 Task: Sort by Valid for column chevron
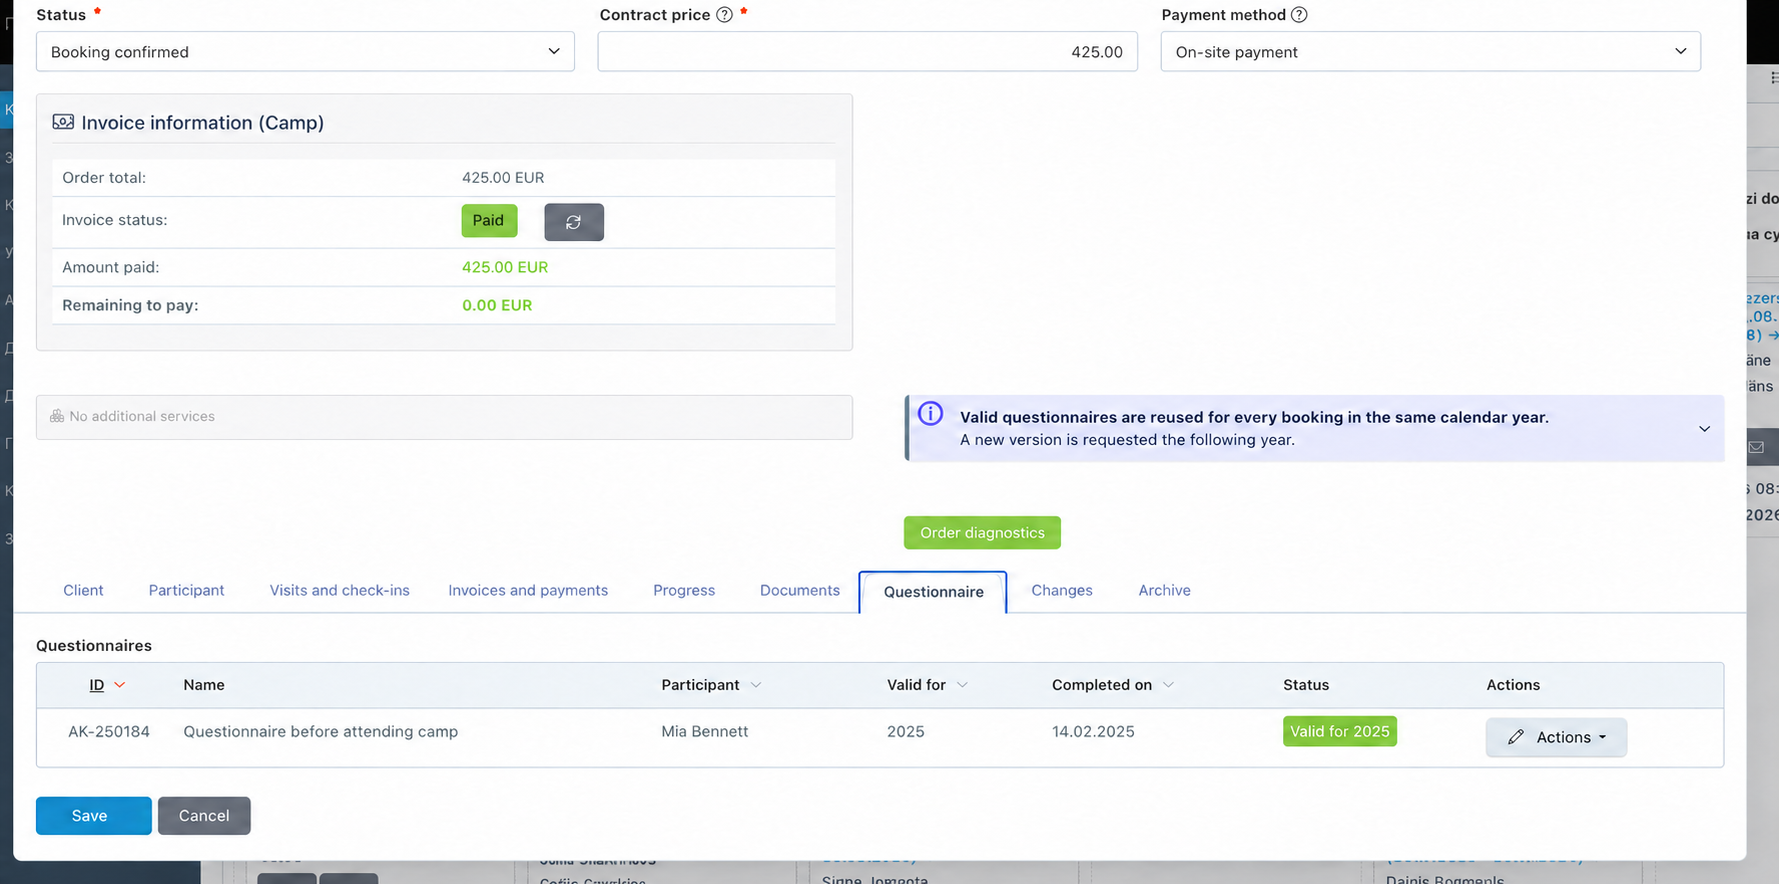(x=962, y=685)
